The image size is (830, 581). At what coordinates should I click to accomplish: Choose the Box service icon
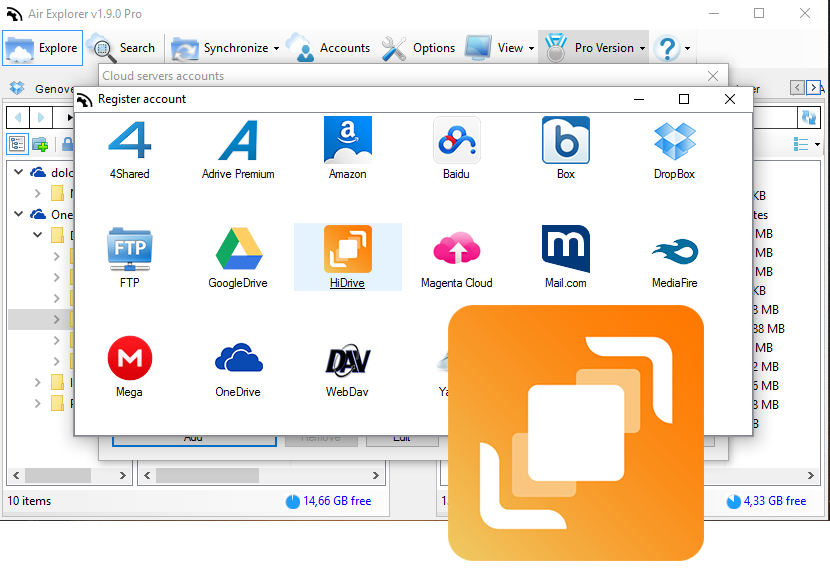coord(565,149)
